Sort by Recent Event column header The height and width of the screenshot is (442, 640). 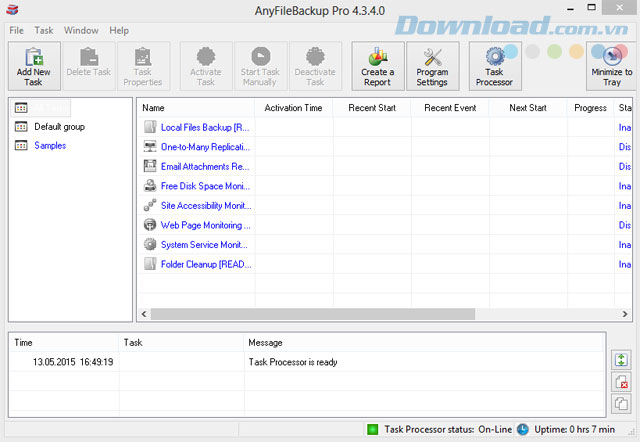[450, 108]
